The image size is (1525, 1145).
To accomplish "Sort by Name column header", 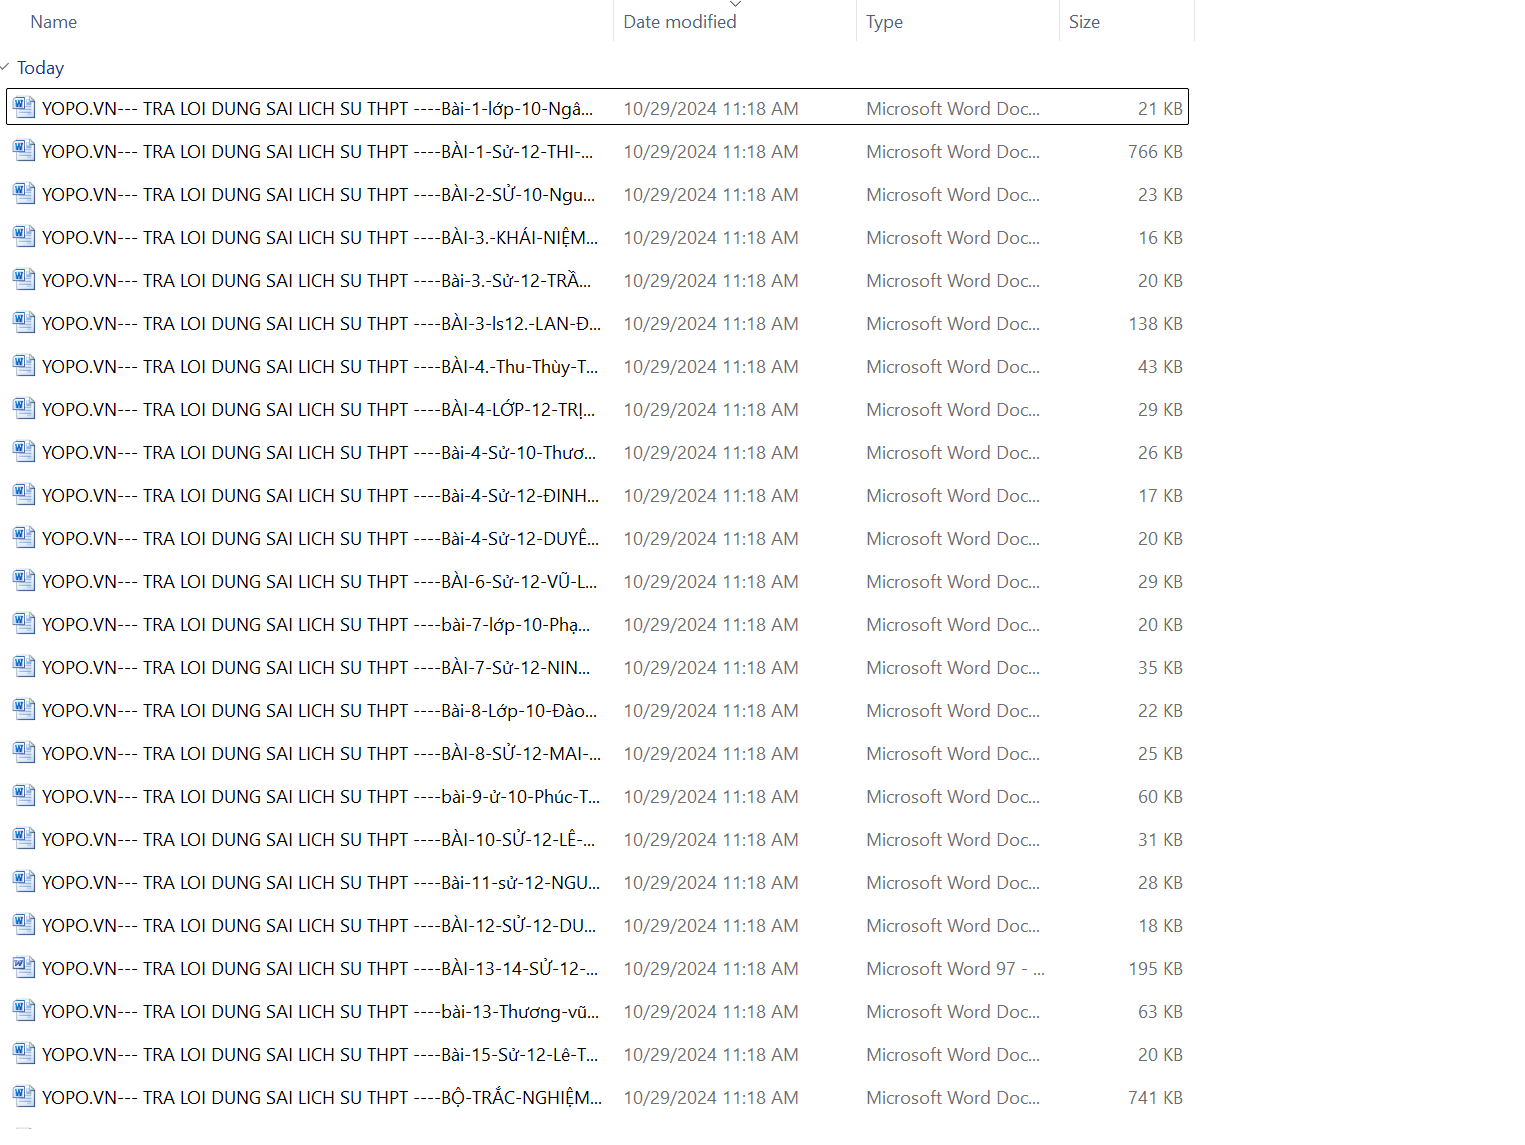I will [x=54, y=22].
